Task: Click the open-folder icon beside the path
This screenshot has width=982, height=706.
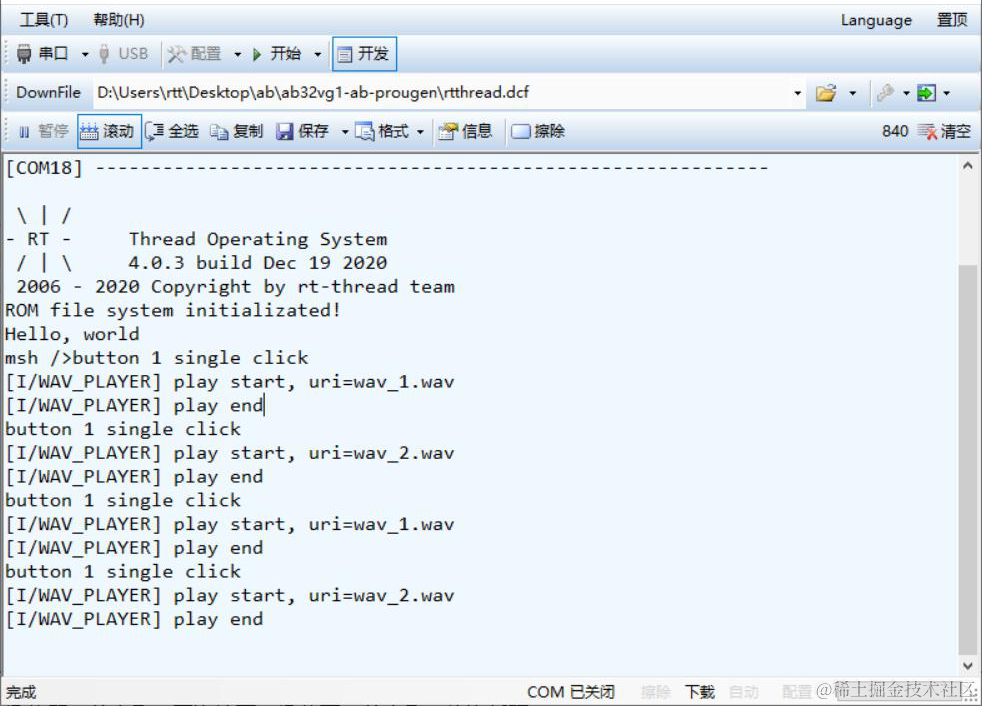Action: coord(826,93)
